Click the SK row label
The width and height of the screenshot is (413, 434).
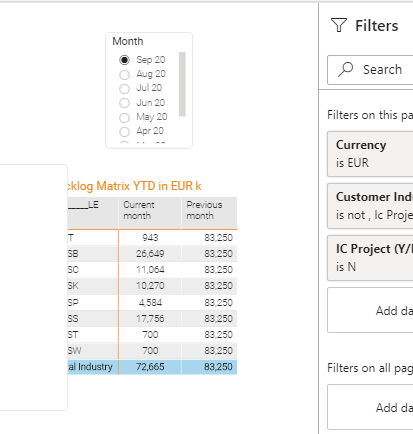point(73,286)
